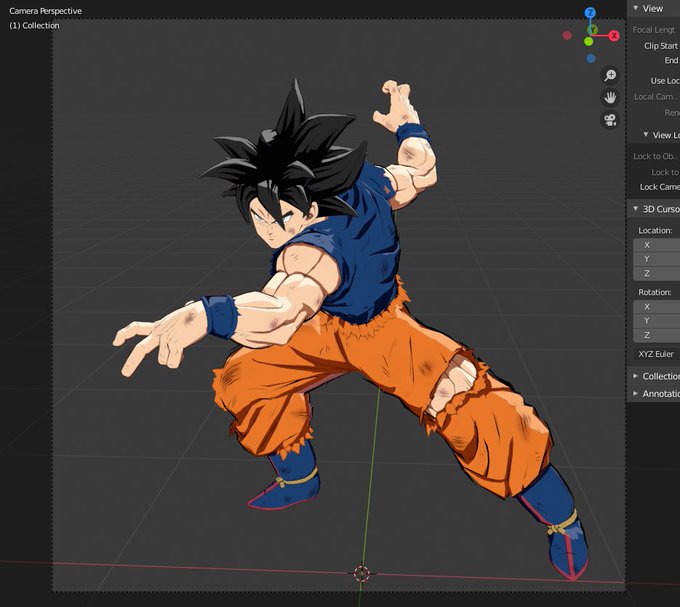Image resolution: width=680 pixels, height=607 pixels.
Task: Collapse the View panel
Action: pos(635,8)
